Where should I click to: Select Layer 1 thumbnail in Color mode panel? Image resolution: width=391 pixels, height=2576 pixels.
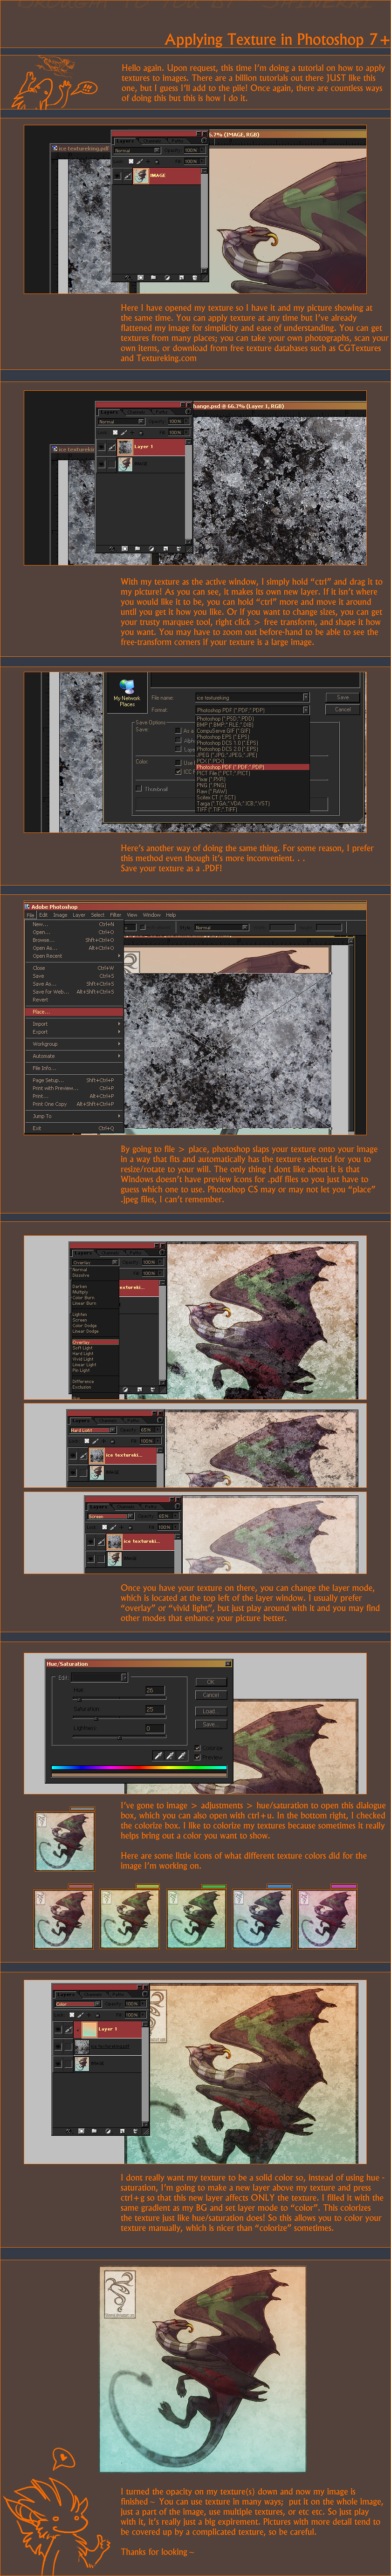click(x=90, y=2029)
